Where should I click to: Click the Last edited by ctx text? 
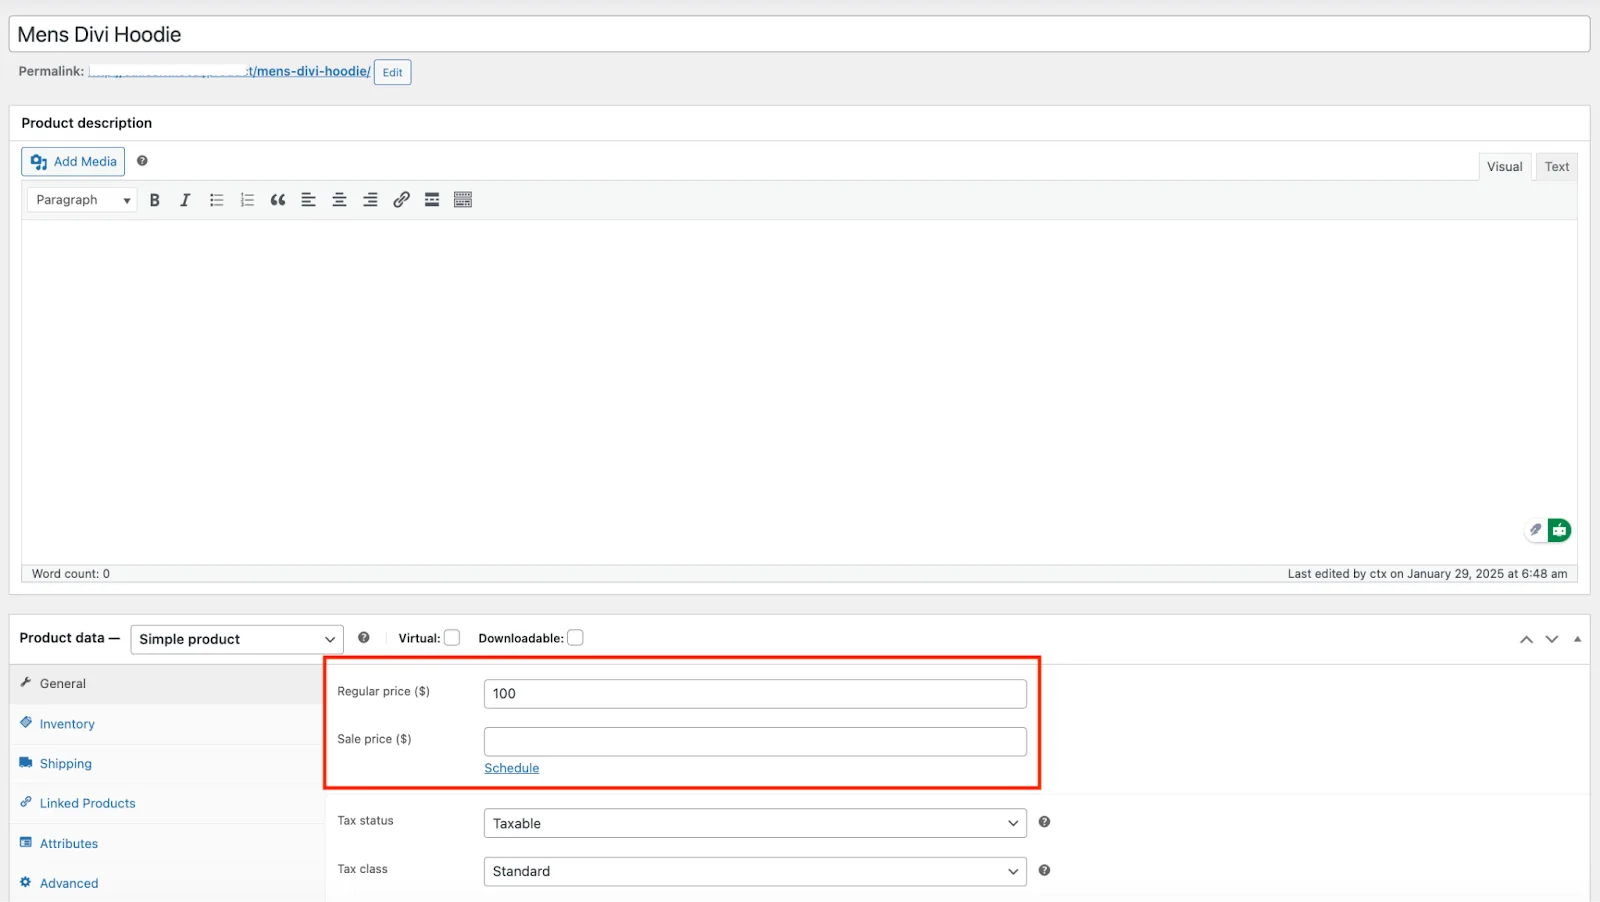tap(1427, 574)
